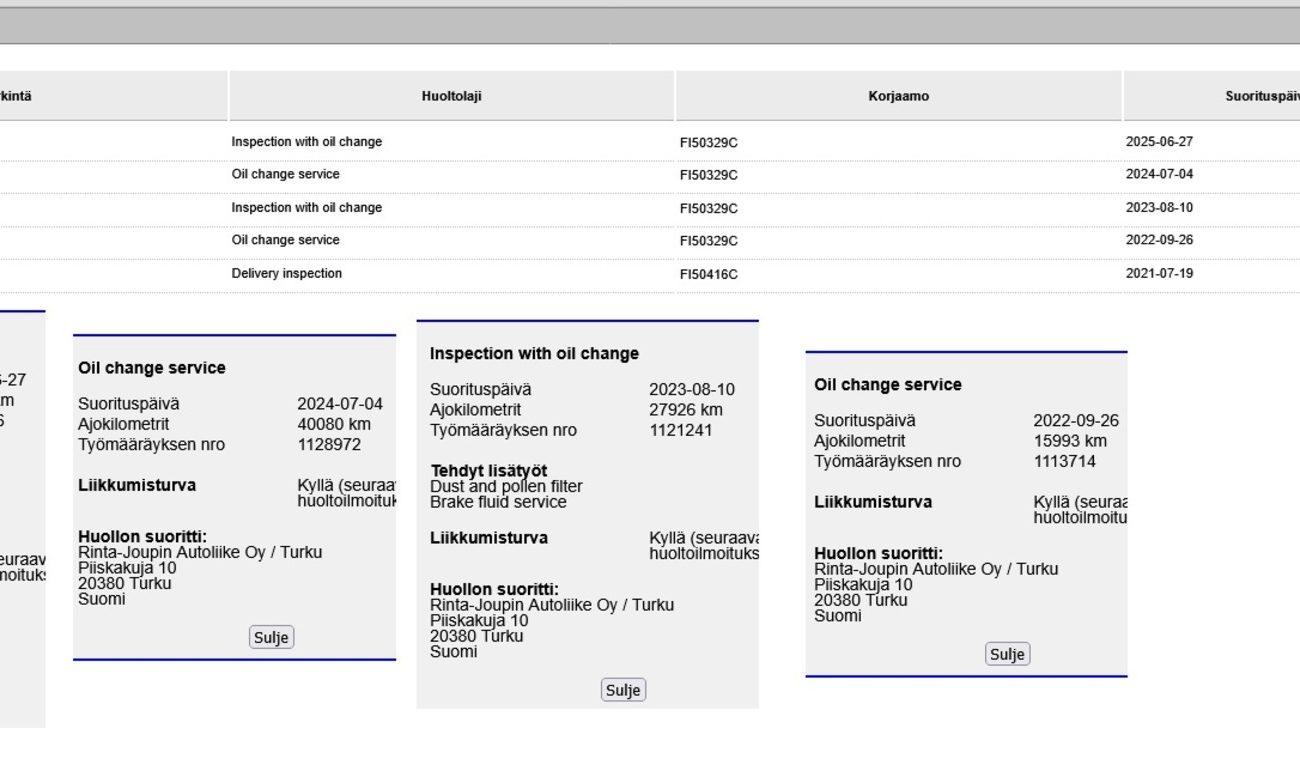Click the 27926 km mileage value
The image size is (1300, 783).
(685, 410)
